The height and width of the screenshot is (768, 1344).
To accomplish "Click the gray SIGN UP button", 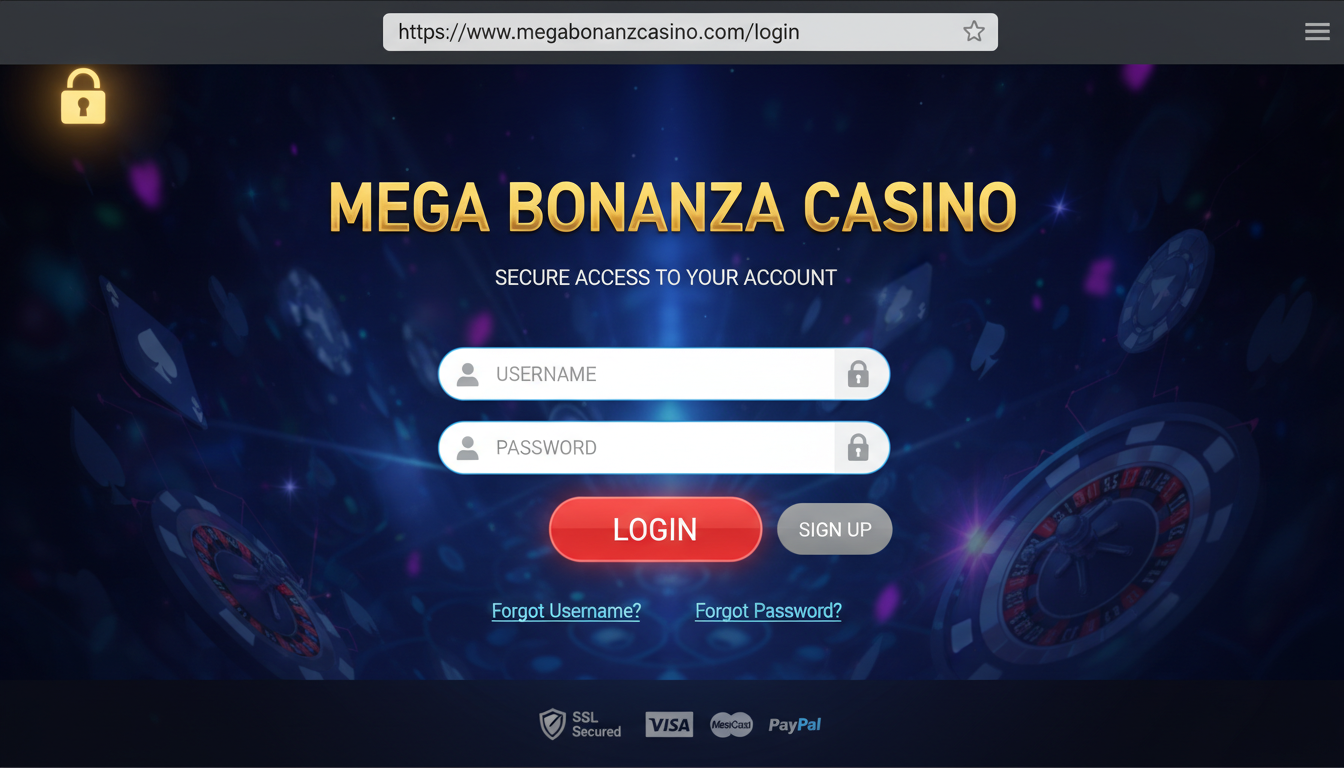I will click(835, 529).
